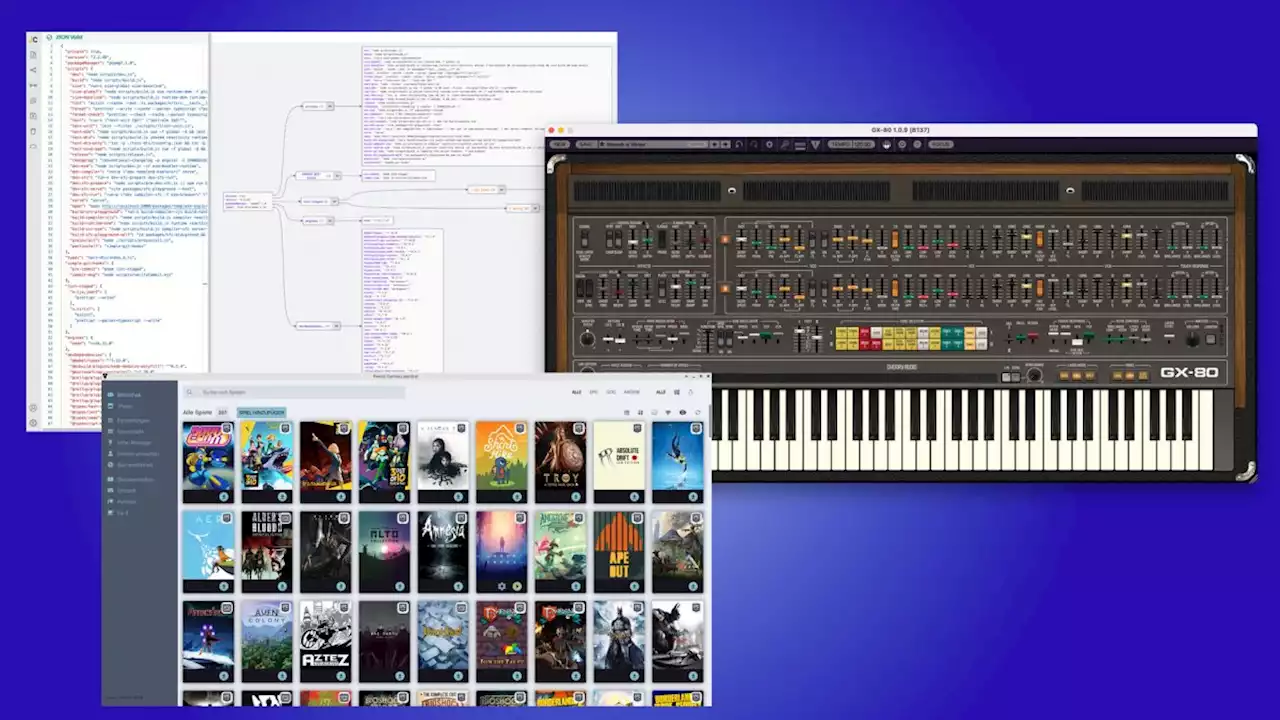Image resolution: width=1280 pixels, height=720 pixels.
Task: Select the first ALLE store filter
Action: click(x=576, y=392)
